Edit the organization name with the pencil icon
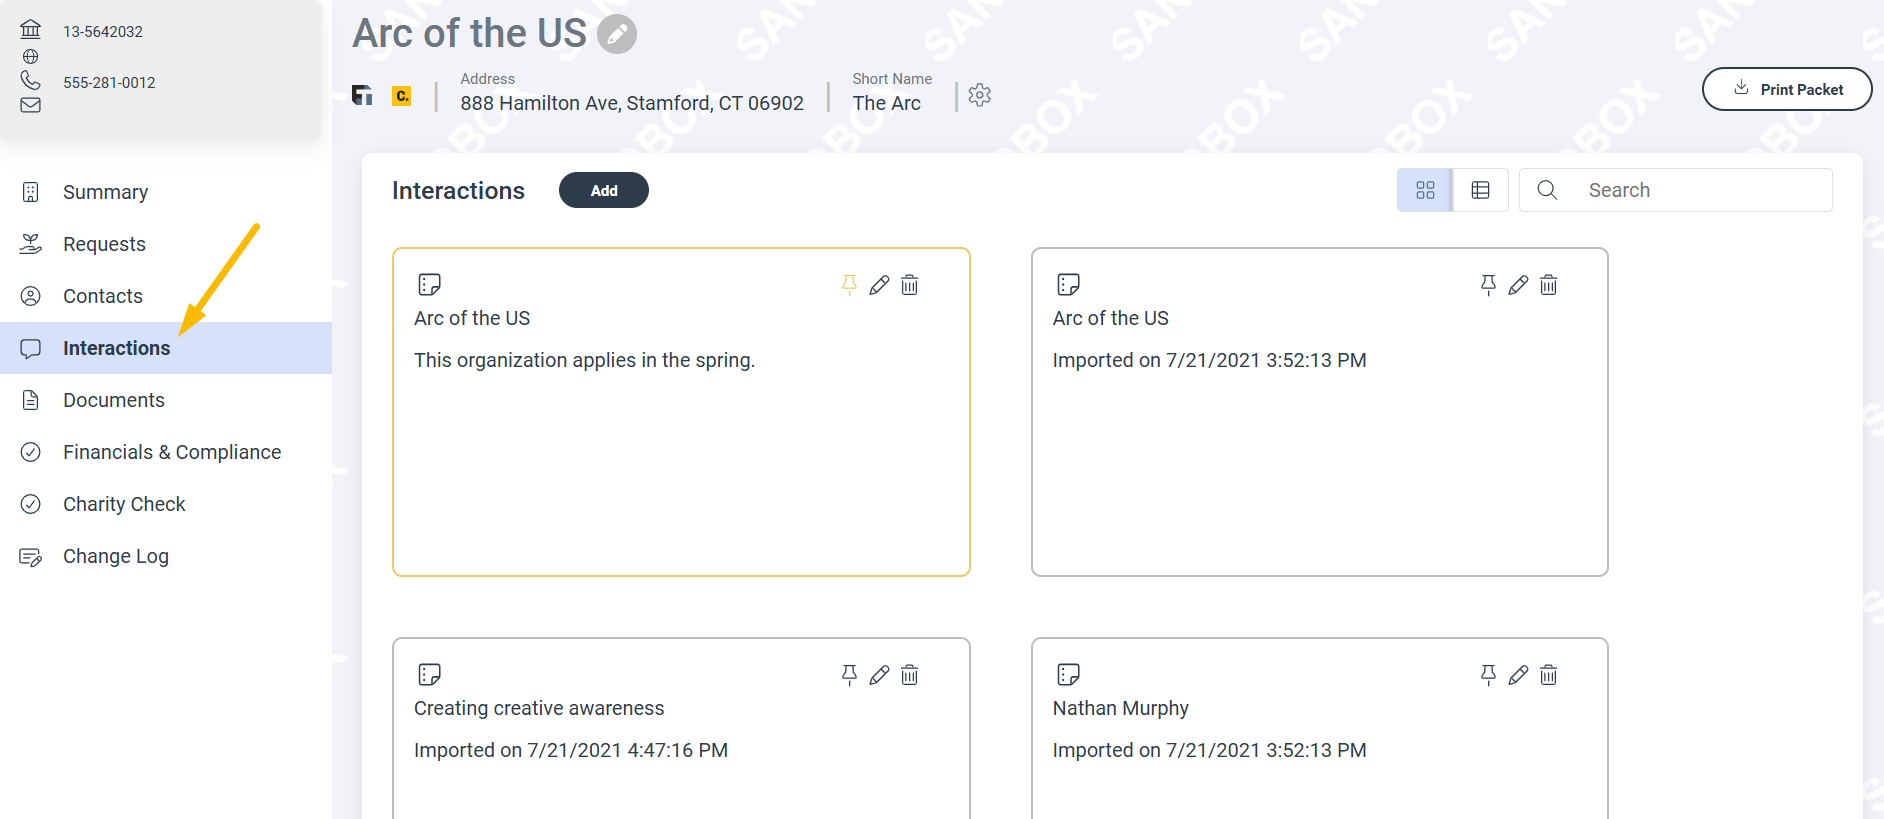The image size is (1884, 819). point(617,35)
